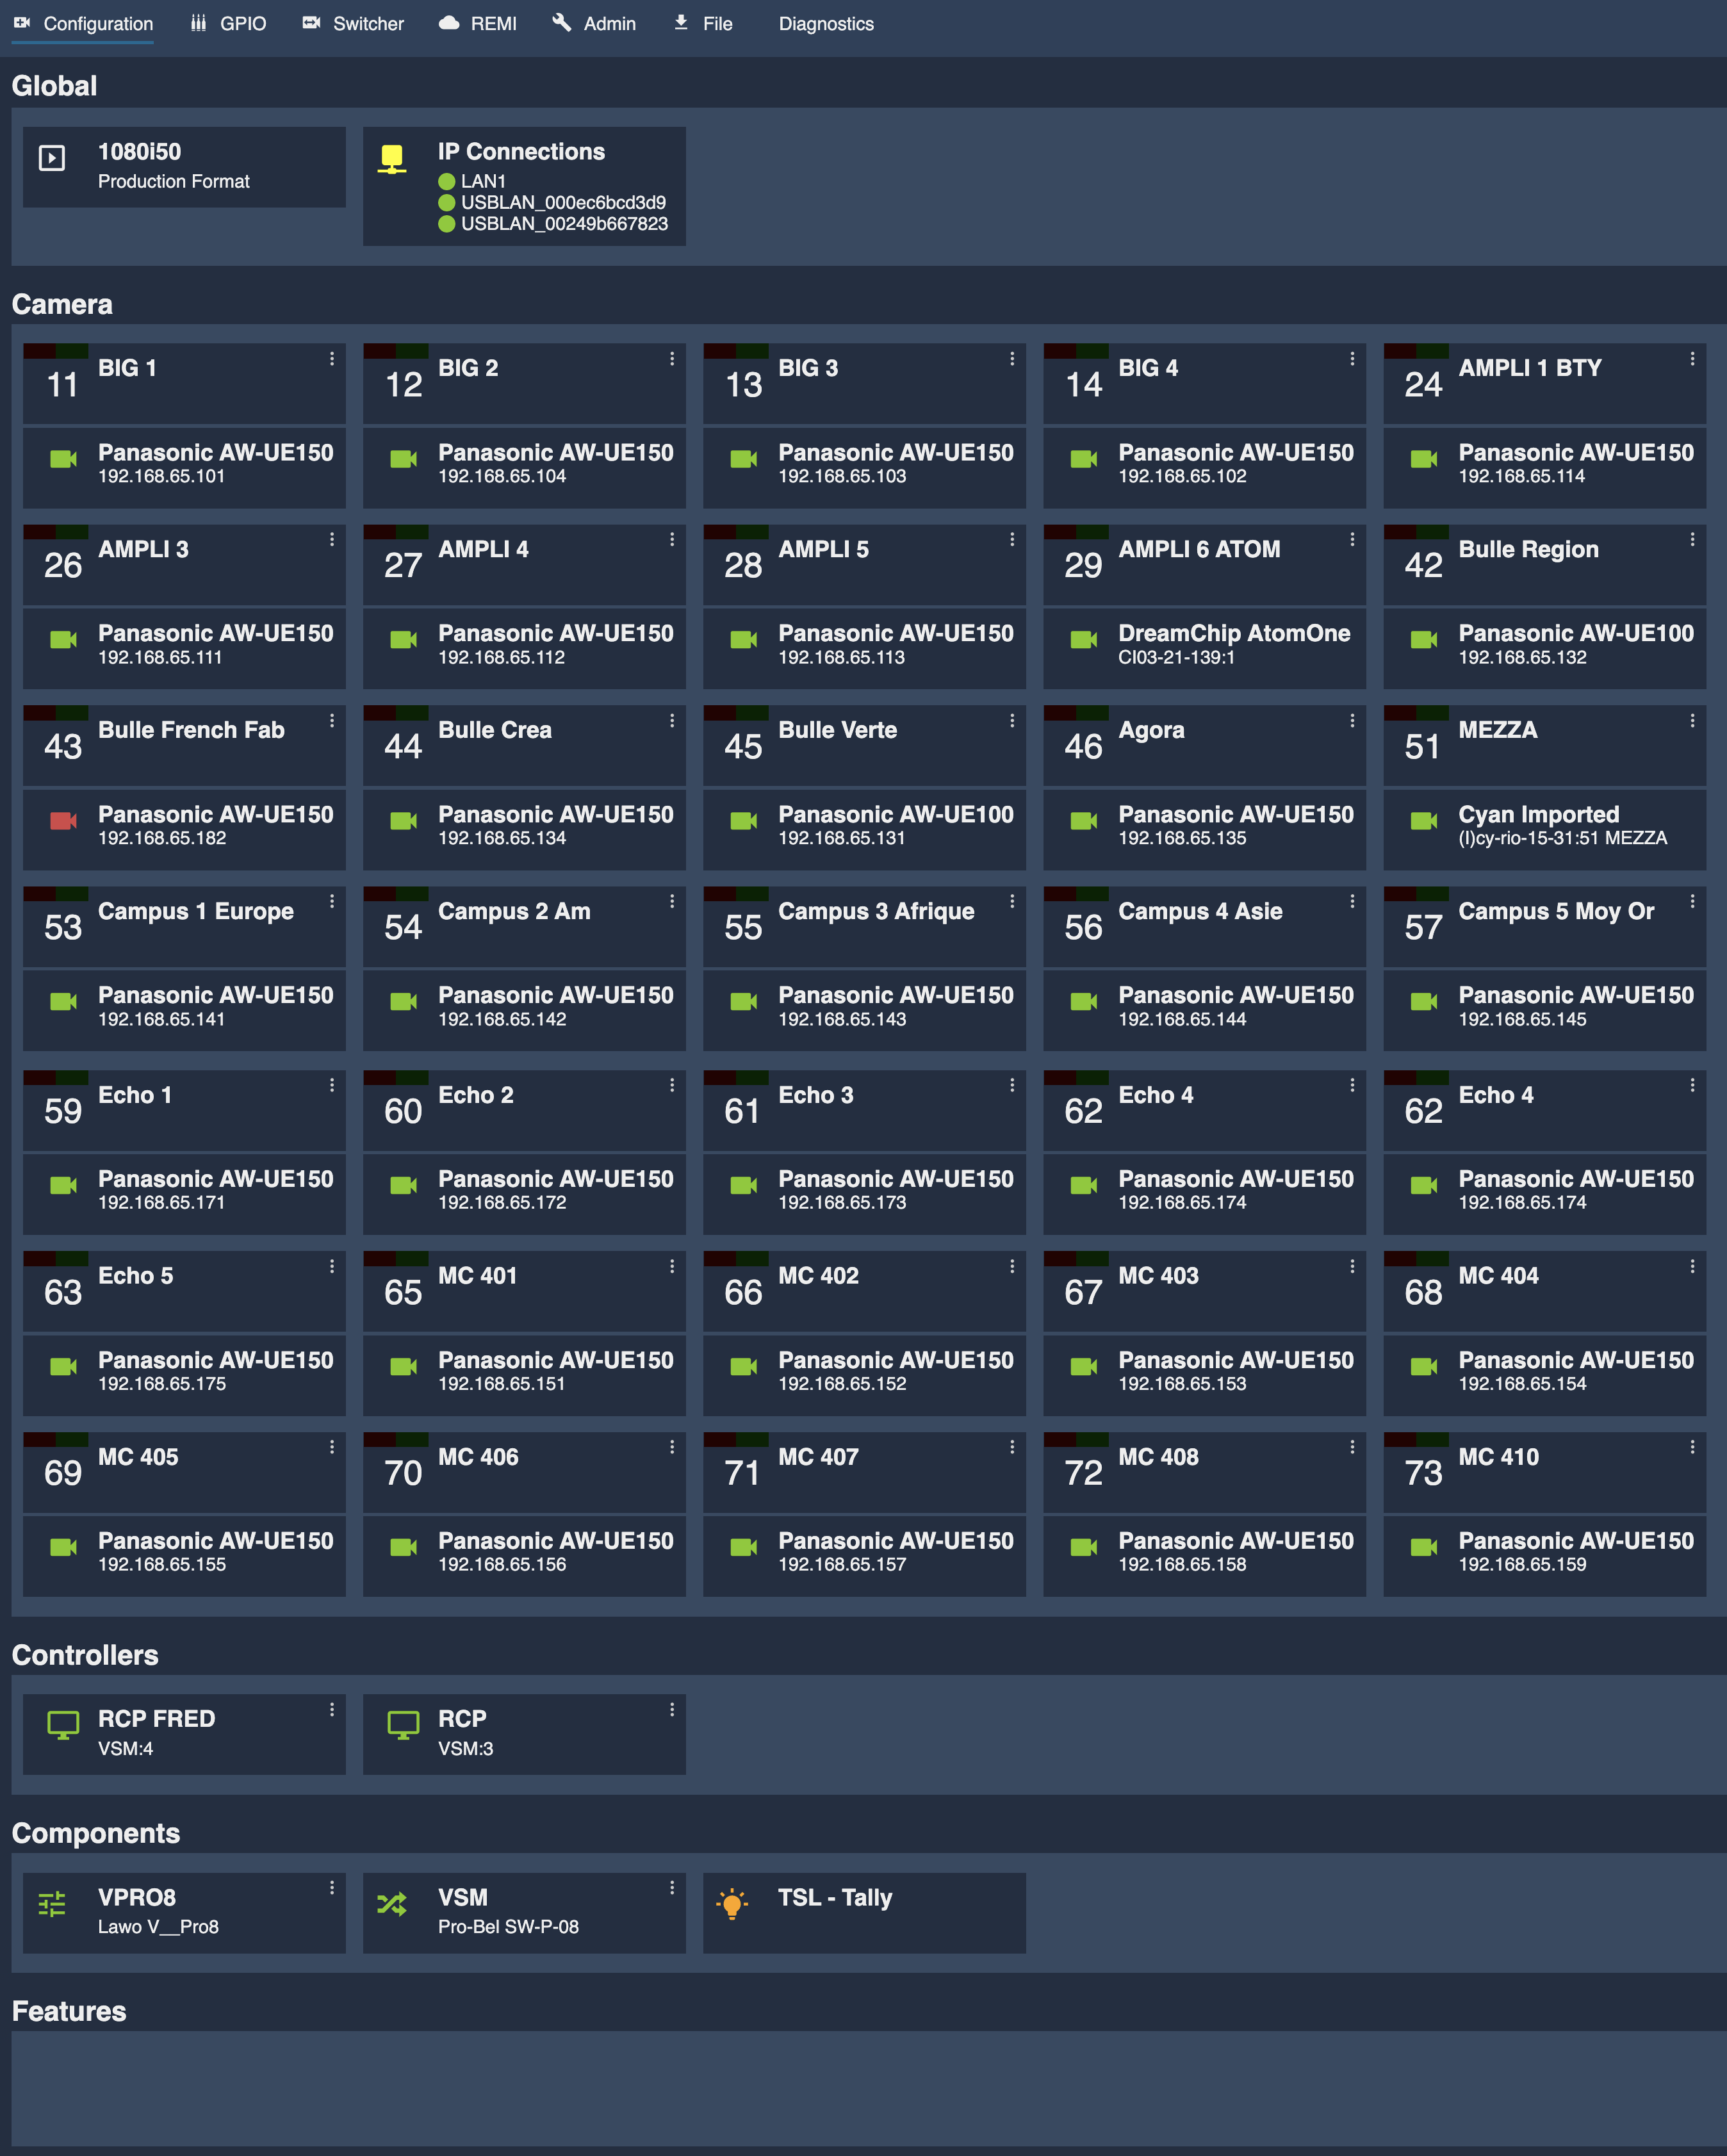Click the camera icon for 192.168.65.156
This screenshot has height=2156, width=1727.
(403, 1548)
